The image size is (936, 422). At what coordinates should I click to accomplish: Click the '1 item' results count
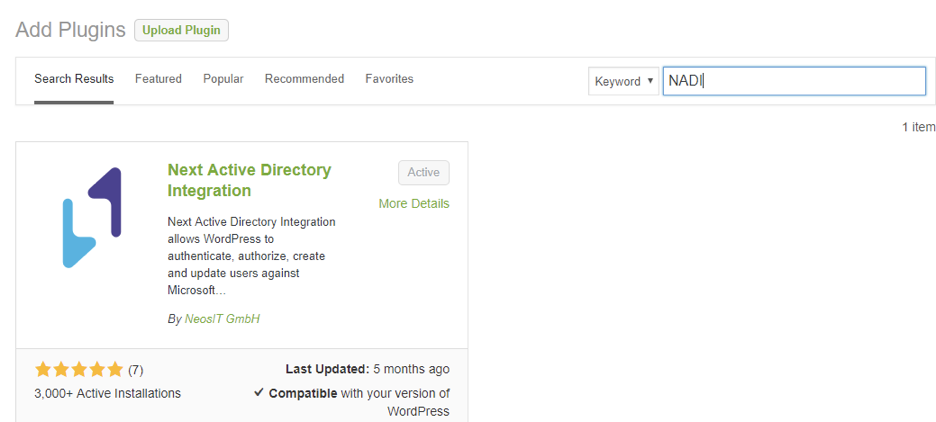click(919, 127)
